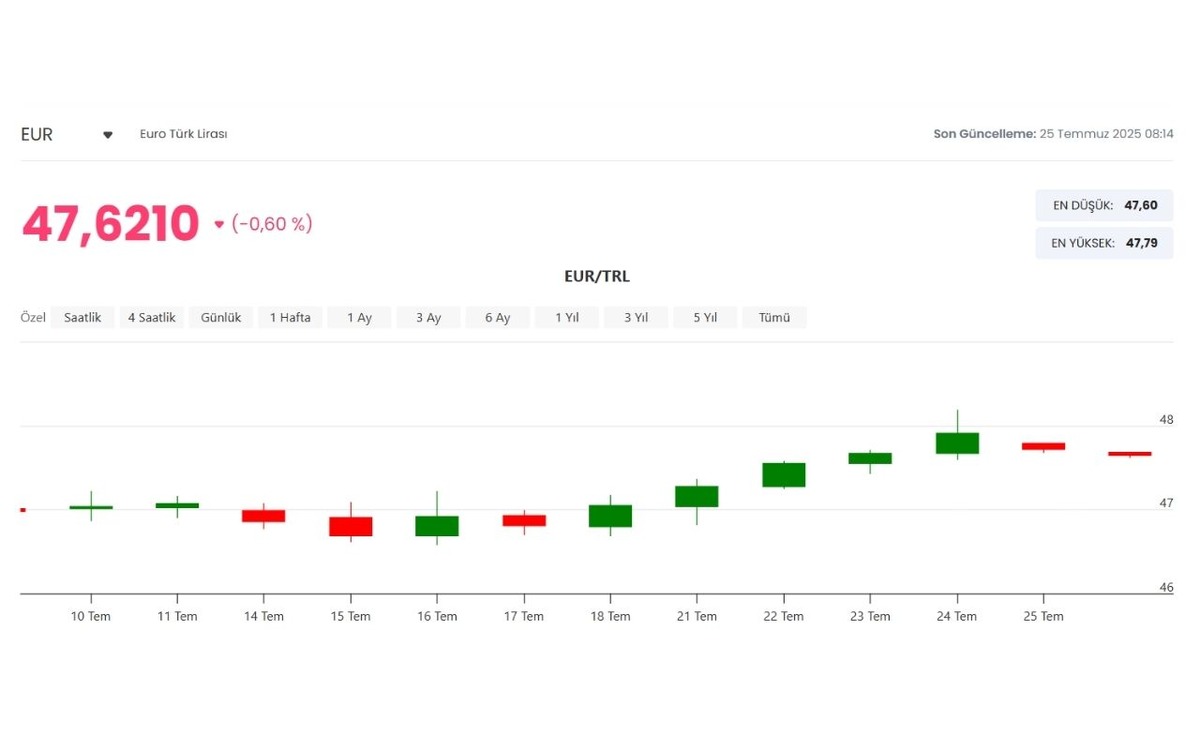The image size is (1200, 750).
Task: Choose the 3 Yıl period
Action: tap(636, 317)
